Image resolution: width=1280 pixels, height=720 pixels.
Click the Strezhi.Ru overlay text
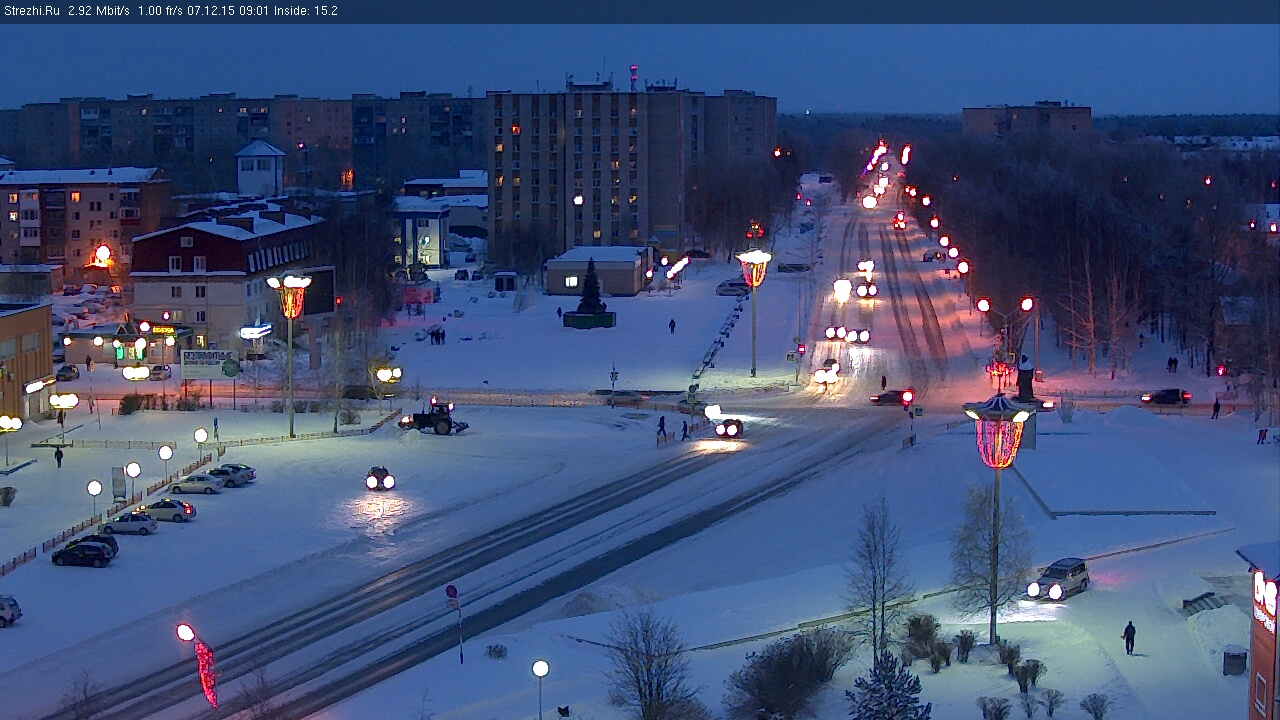point(32,11)
